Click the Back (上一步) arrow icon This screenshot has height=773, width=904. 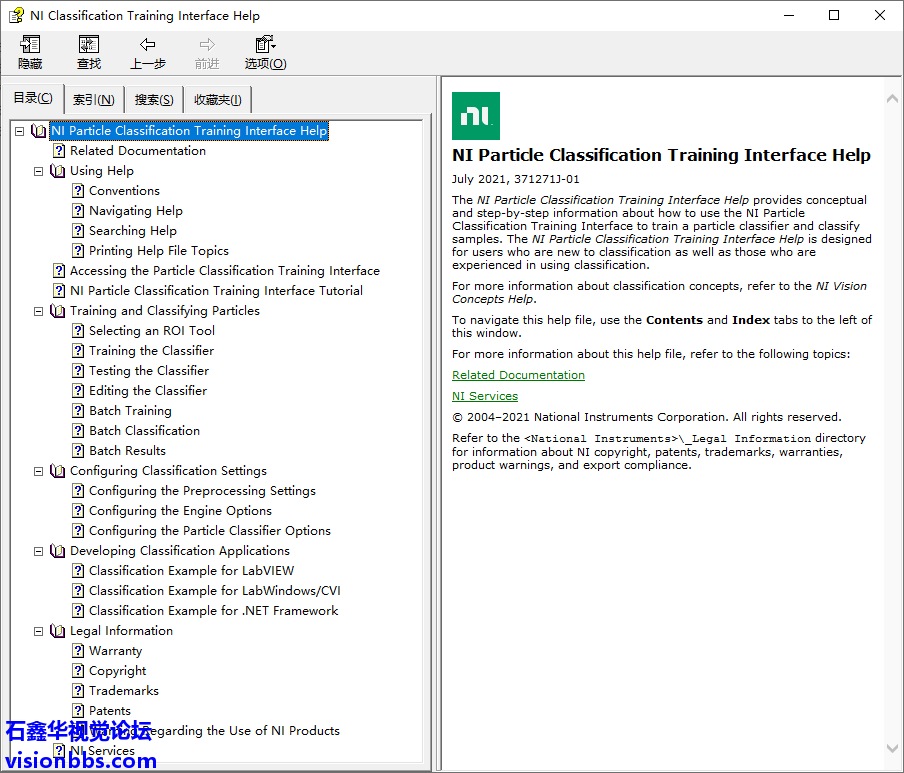pos(148,44)
